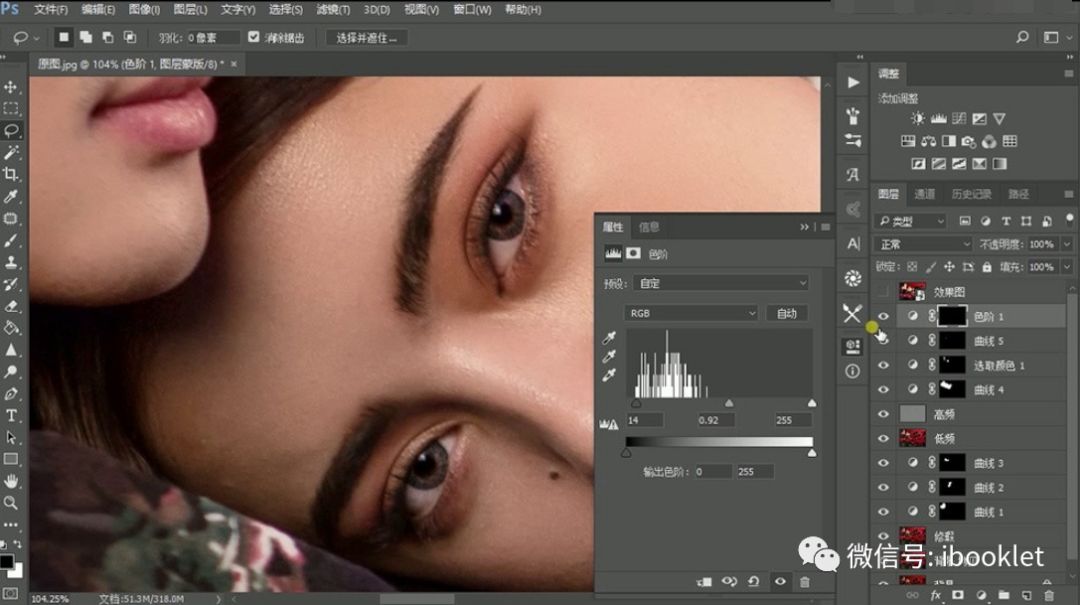This screenshot has width=1080, height=605.
Task: Switch to the 通道 tab
Action: tap(925, 194)
